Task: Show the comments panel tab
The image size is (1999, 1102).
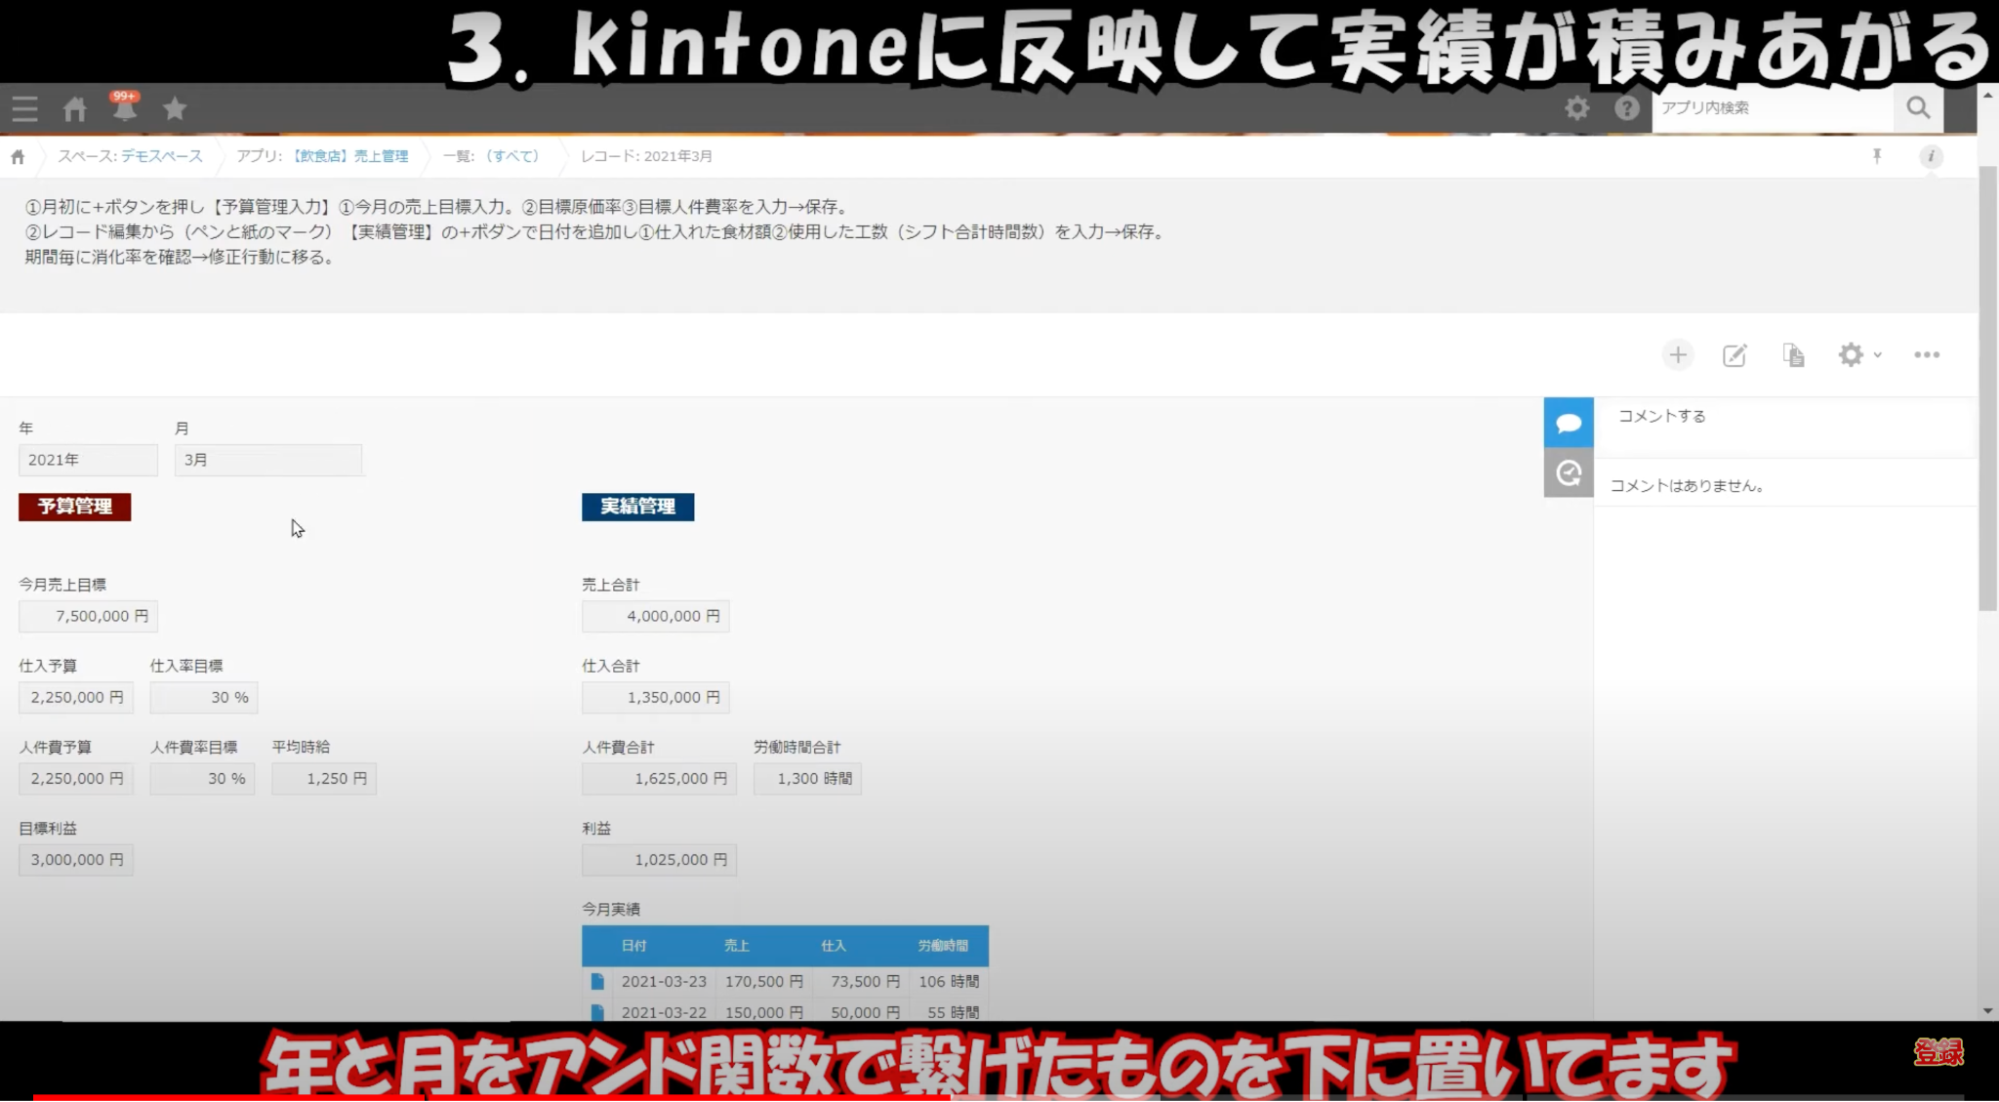Action: click(1568, 423)
